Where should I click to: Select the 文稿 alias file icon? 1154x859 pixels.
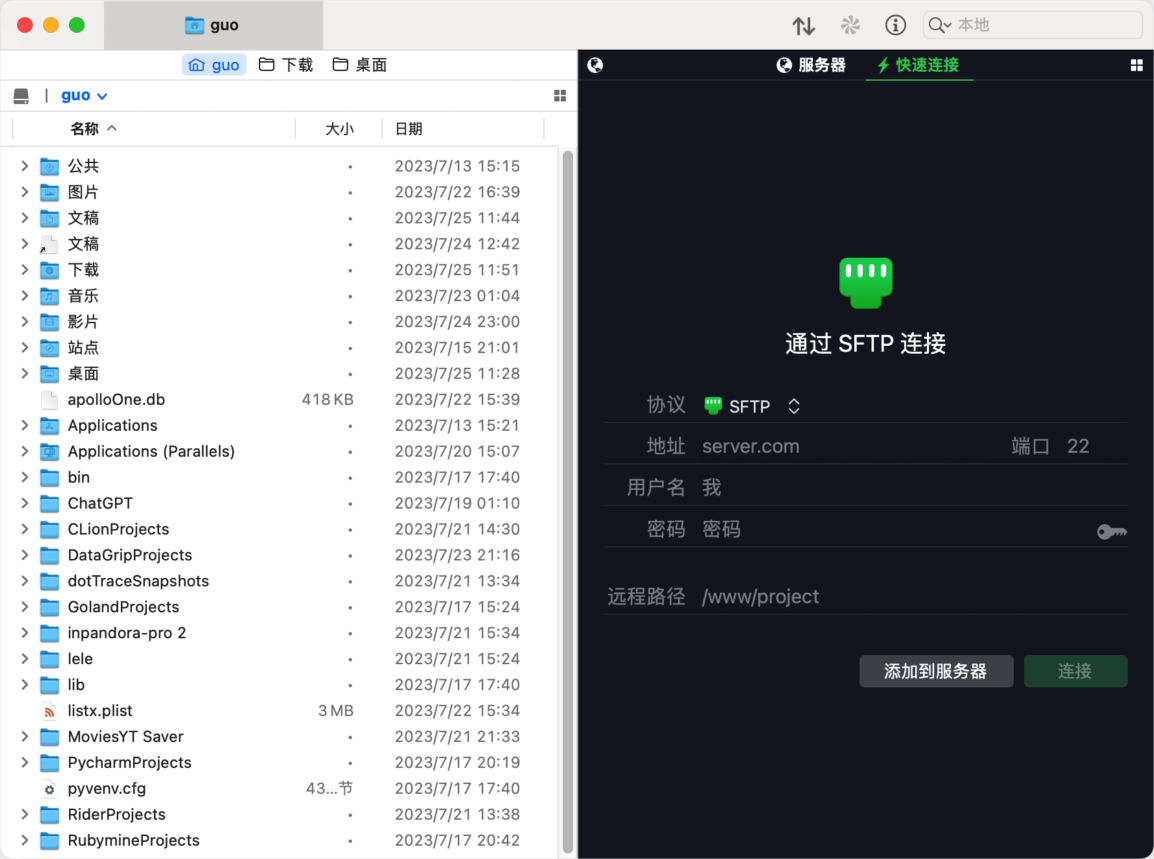49,244
